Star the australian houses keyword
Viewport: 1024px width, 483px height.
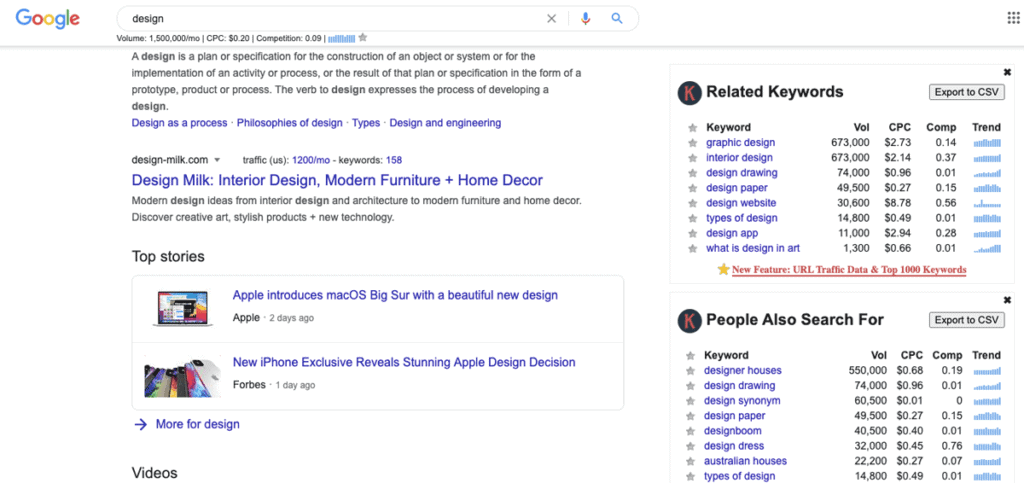[x=690, y=461]
